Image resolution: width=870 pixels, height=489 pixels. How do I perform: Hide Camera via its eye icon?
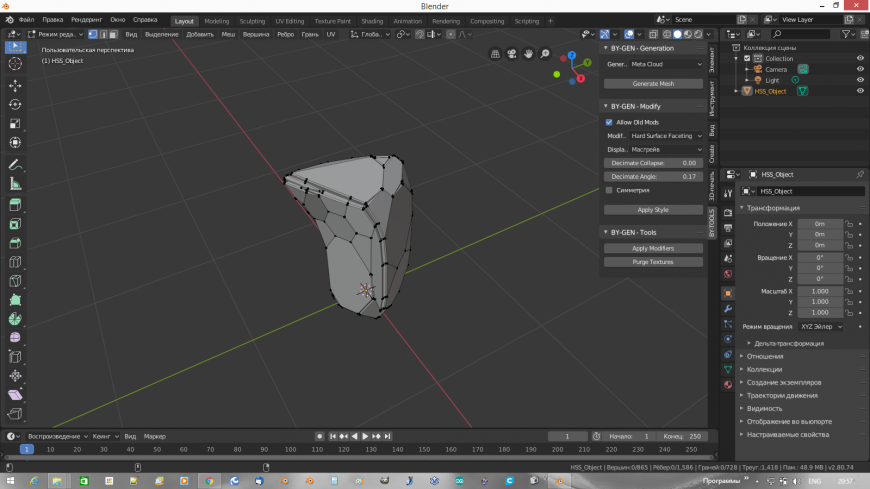pyautogui.click(x=860, y=69)
